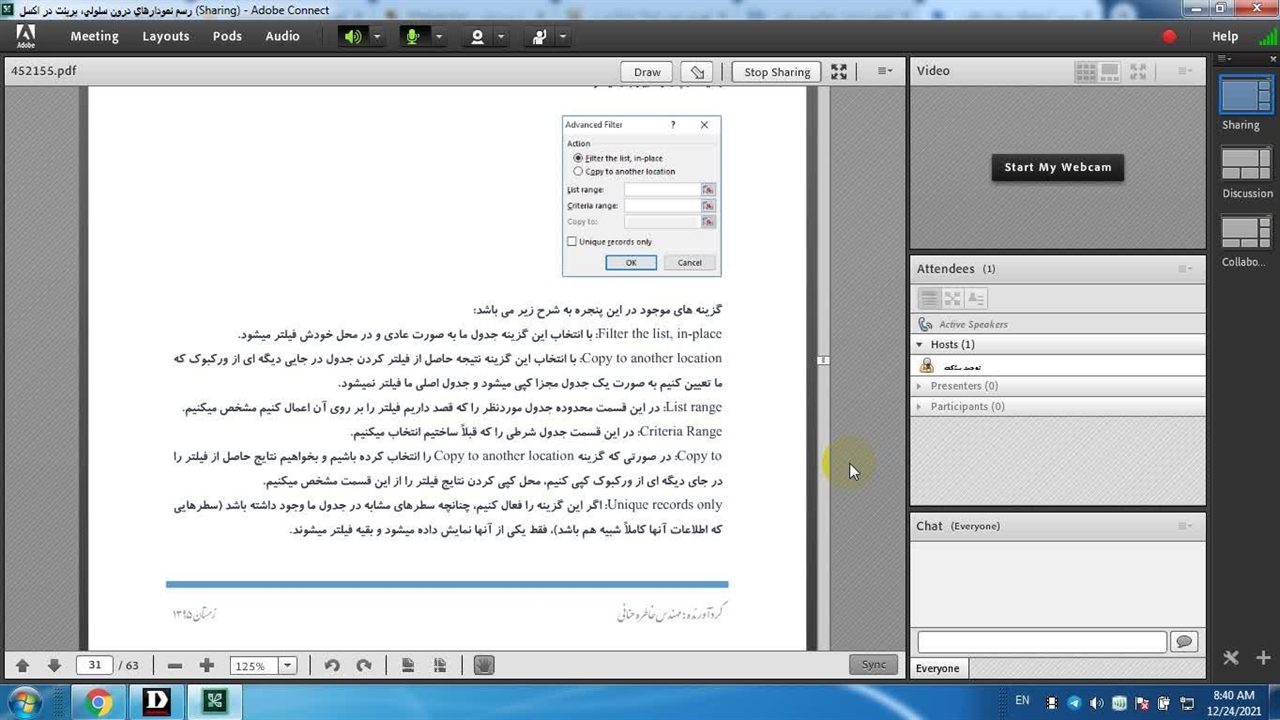
Task: Open microphone options dropdown arrow
Action: (438, 37)
